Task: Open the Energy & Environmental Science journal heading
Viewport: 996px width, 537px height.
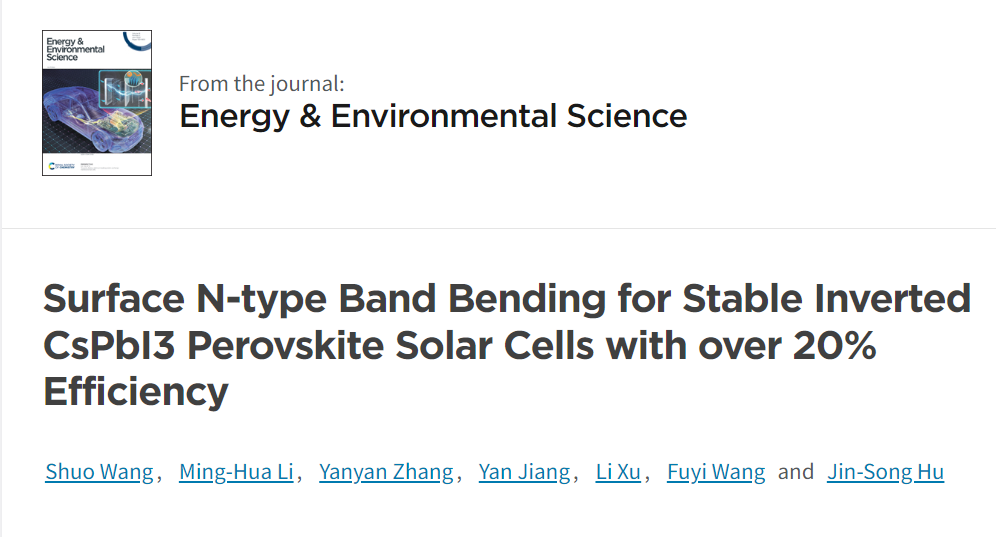Action: (x=433, y=116)
